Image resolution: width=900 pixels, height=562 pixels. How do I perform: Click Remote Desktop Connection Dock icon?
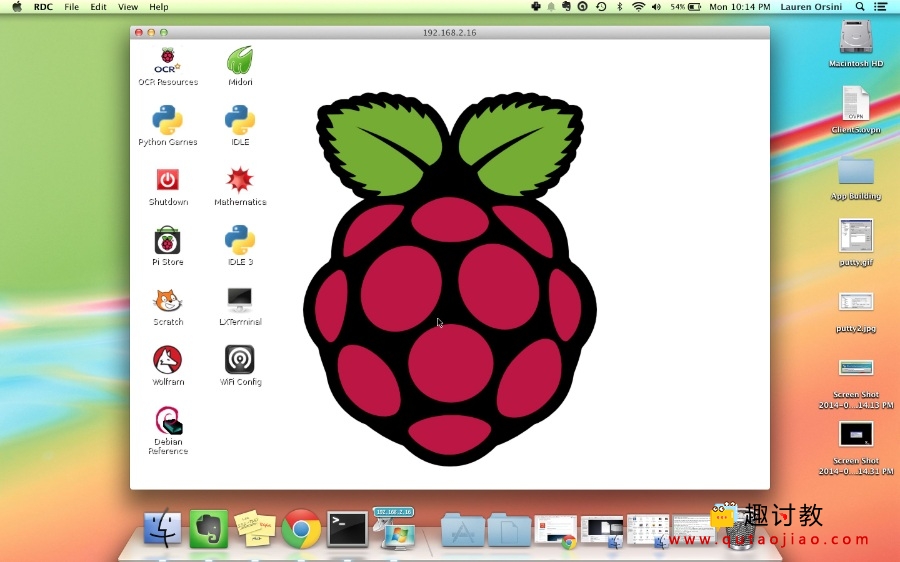(395, 529)
